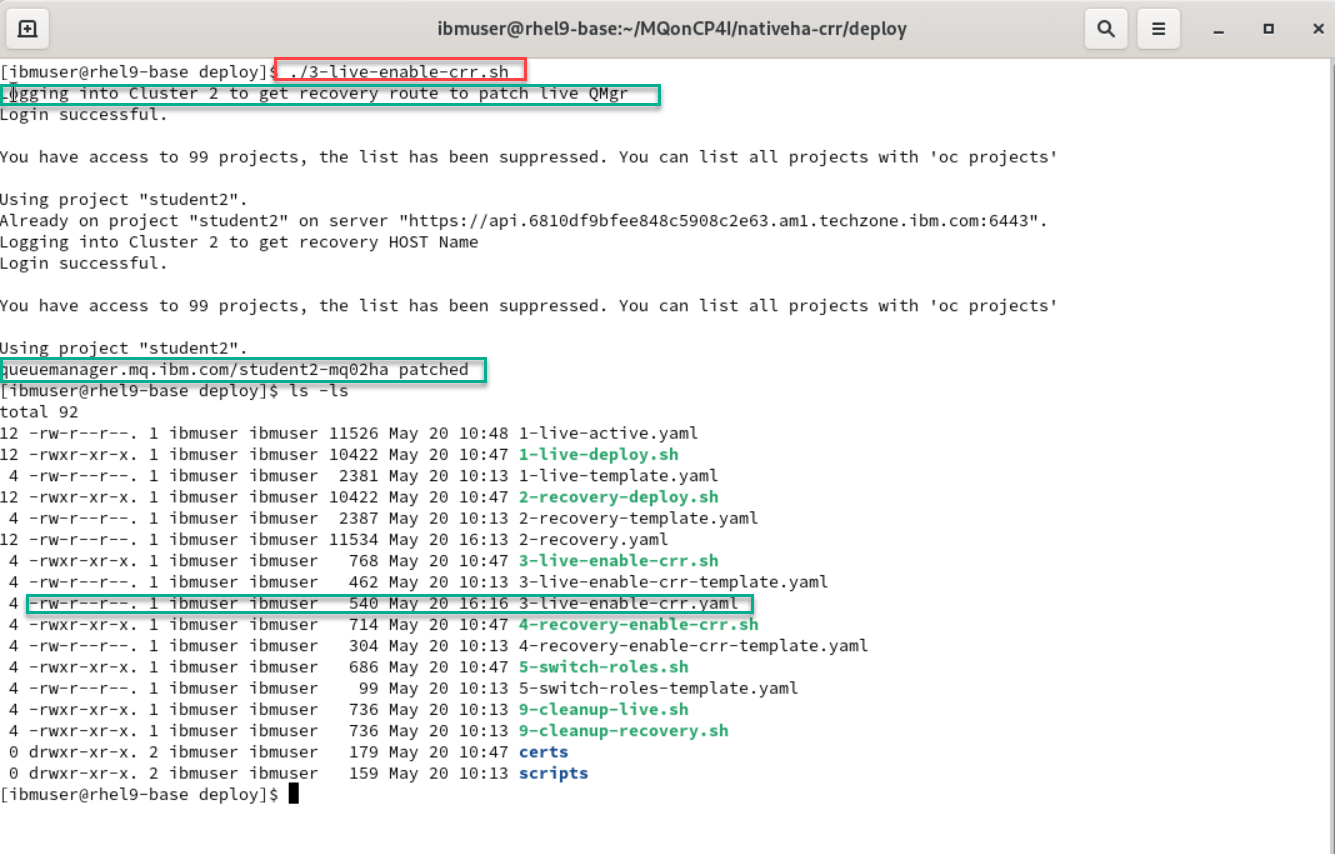The image size is (1335, 854).
Task: Minimize the terminal window
Action: point(1217,29)
